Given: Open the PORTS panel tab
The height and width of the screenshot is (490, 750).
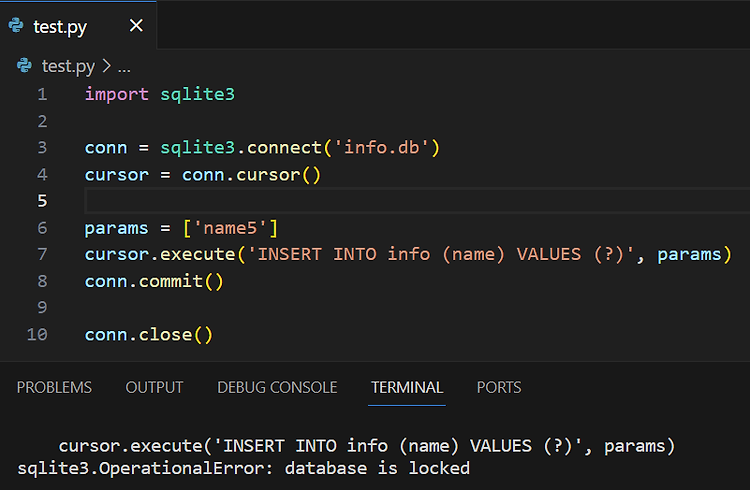Looking at the screenshot, I should 499,387.
